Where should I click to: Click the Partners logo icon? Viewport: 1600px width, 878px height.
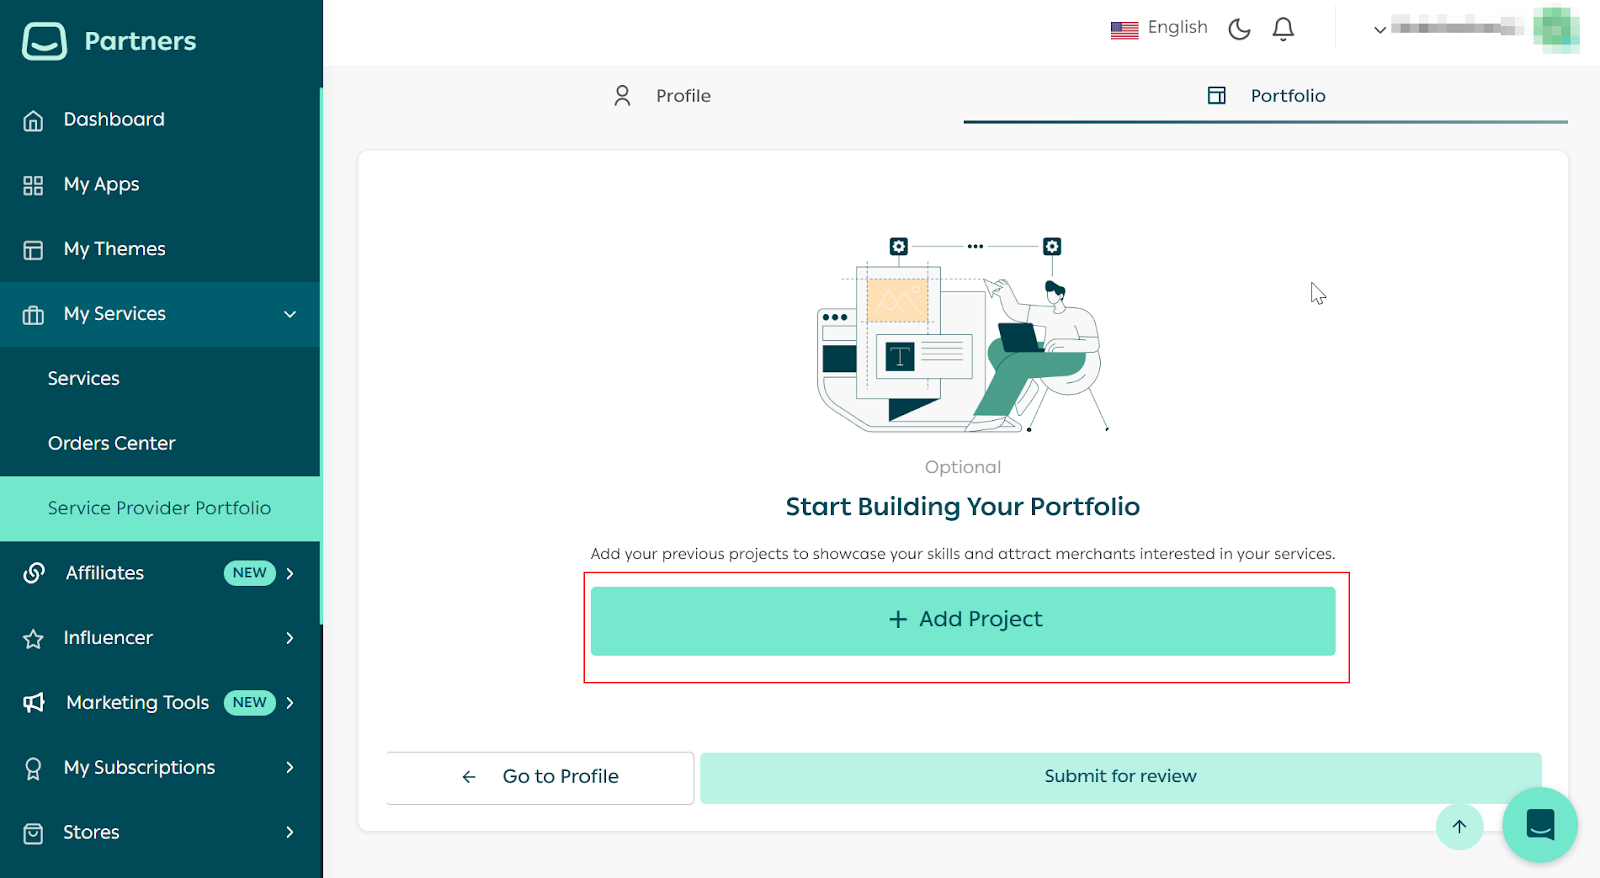pos(45,41)
